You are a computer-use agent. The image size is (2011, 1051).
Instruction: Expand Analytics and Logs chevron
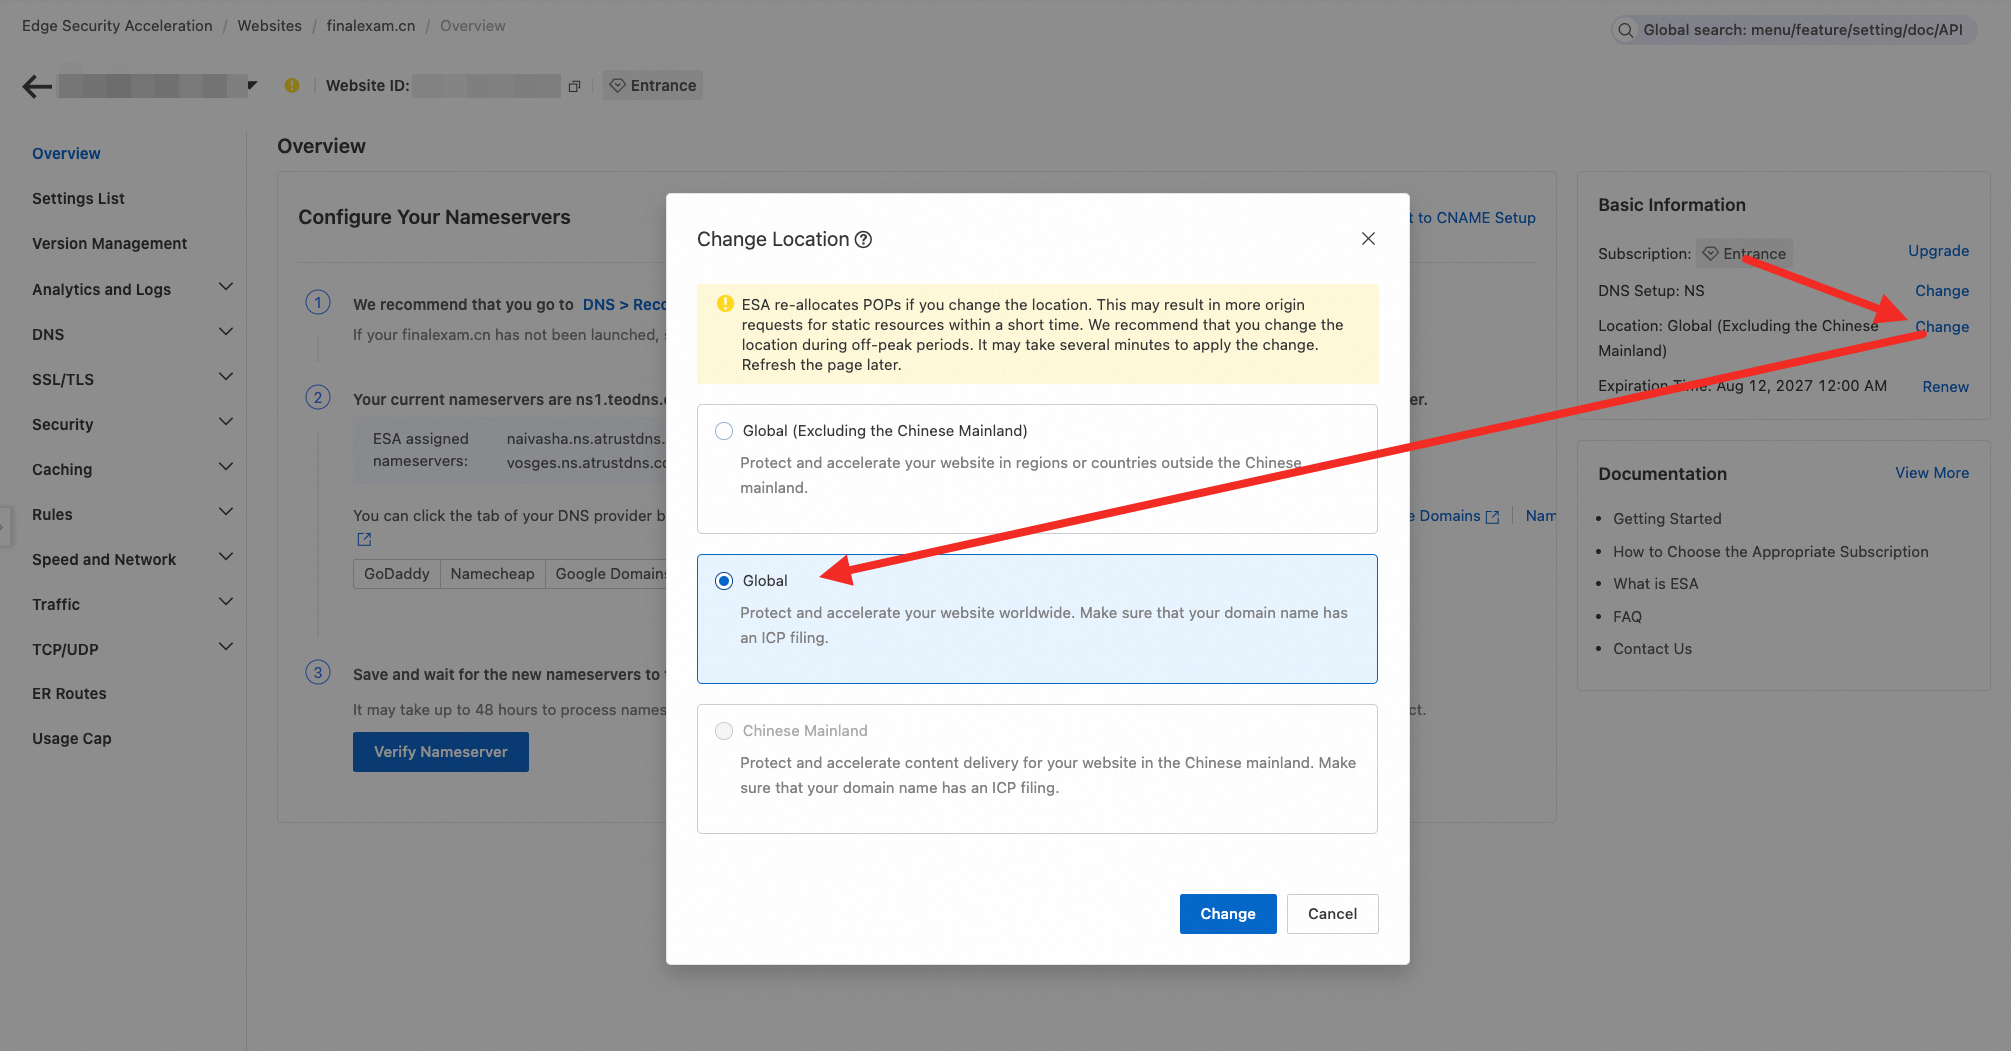(x=226, y=288)
